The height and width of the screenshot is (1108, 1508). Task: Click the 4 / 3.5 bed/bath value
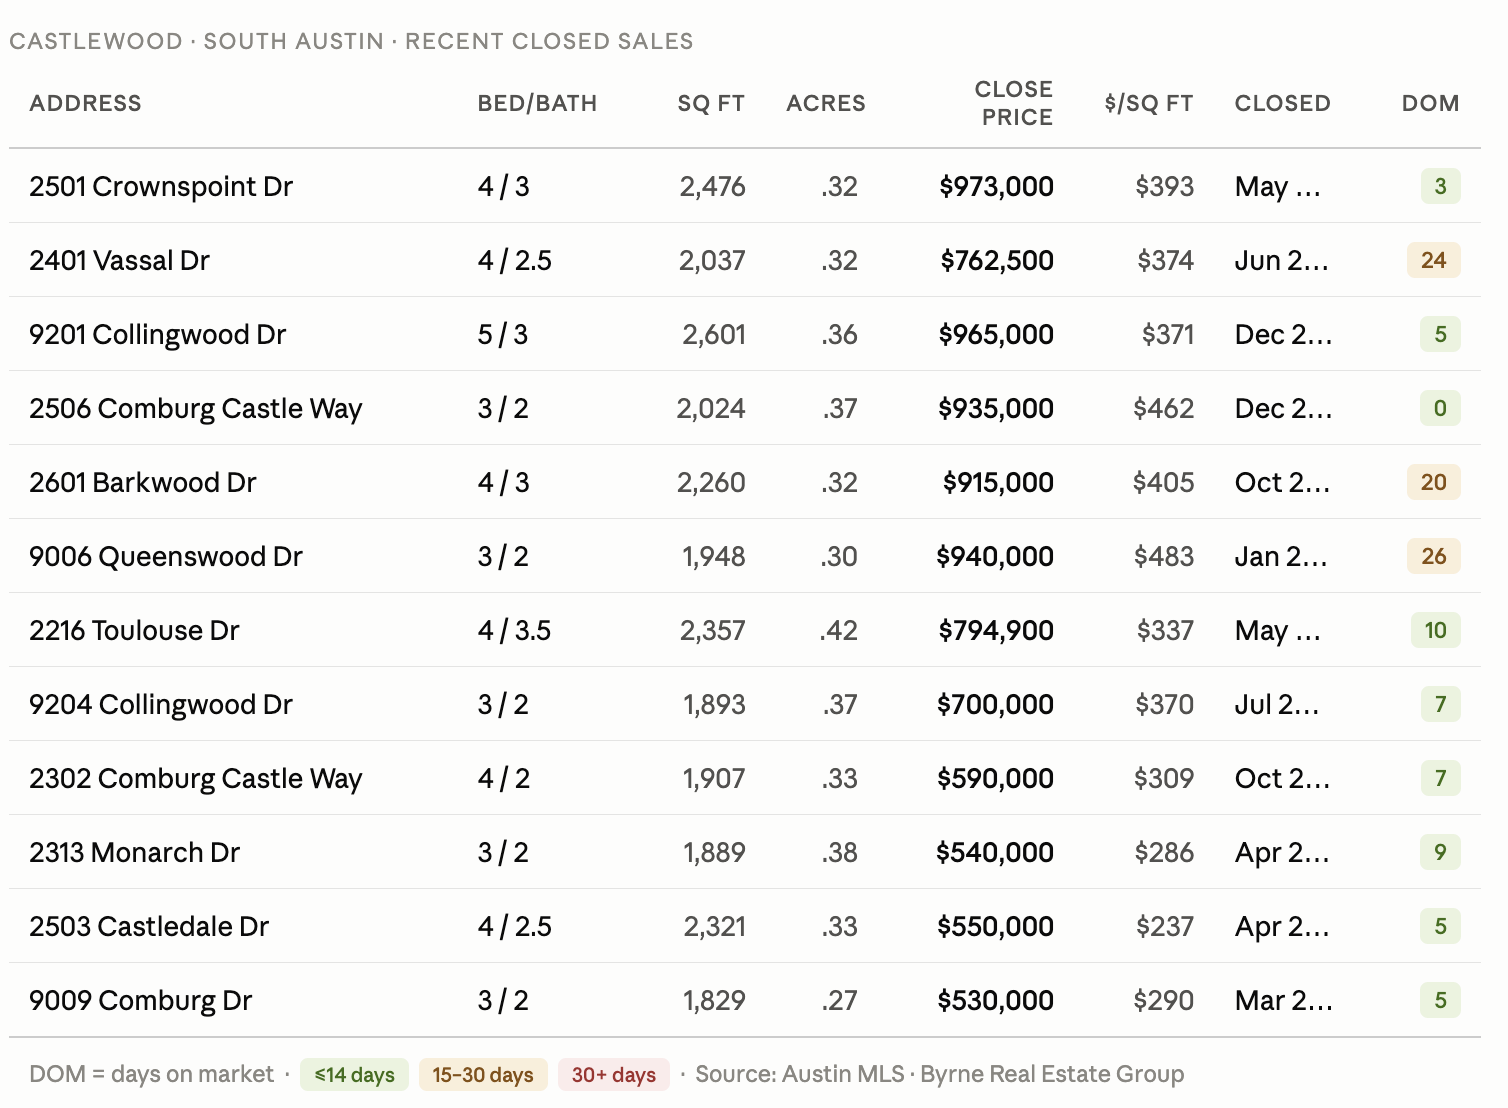(514, 630)
